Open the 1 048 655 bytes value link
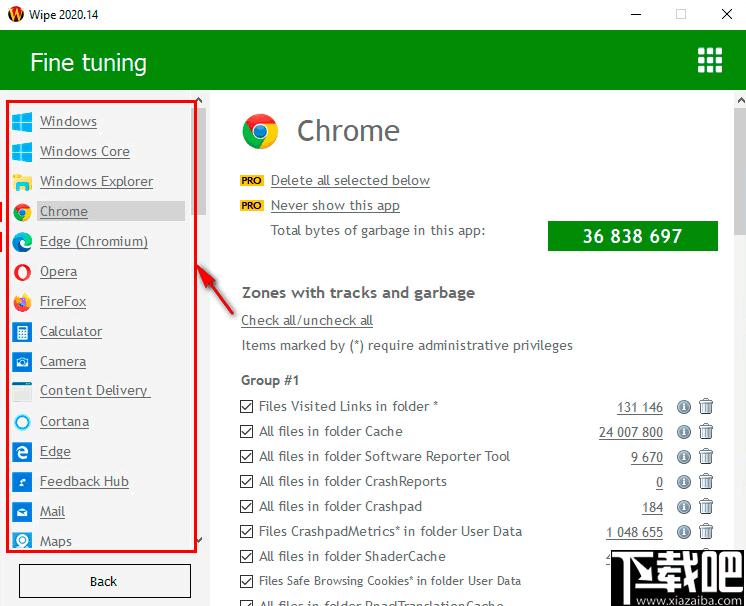746x606 pixels. coord(634,532)
